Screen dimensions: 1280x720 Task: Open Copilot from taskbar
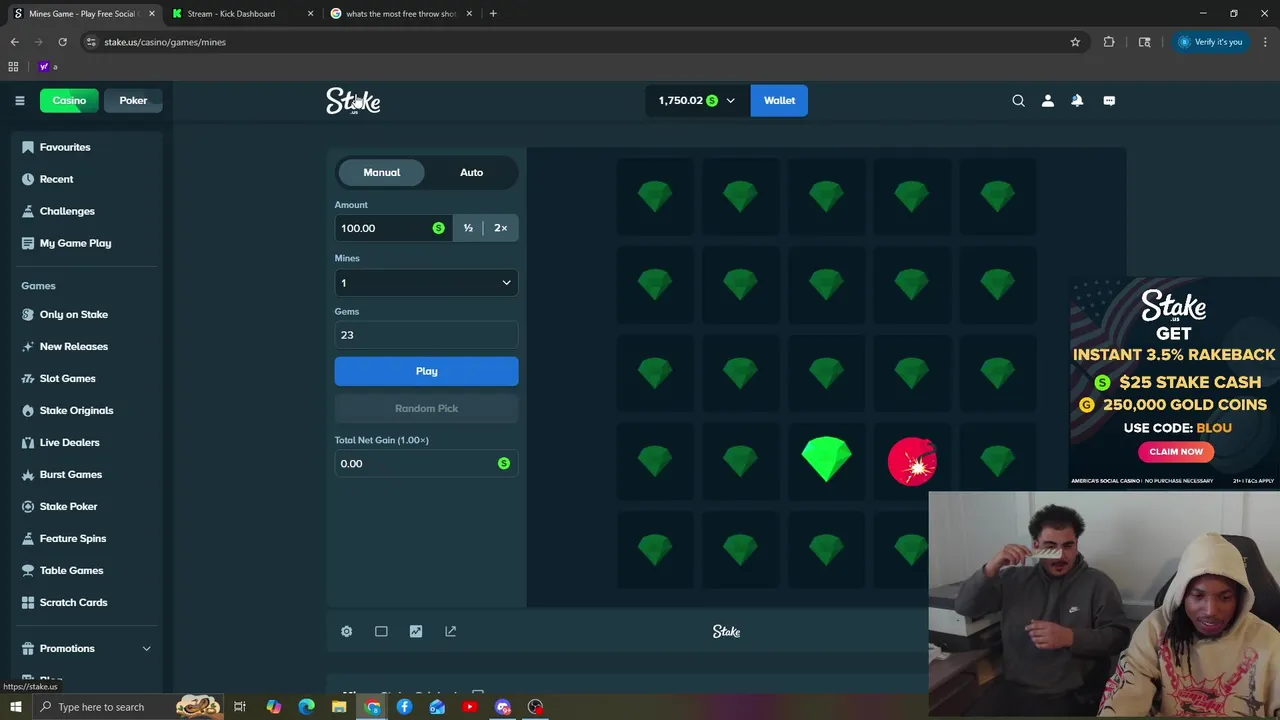[x=273, y=707]
